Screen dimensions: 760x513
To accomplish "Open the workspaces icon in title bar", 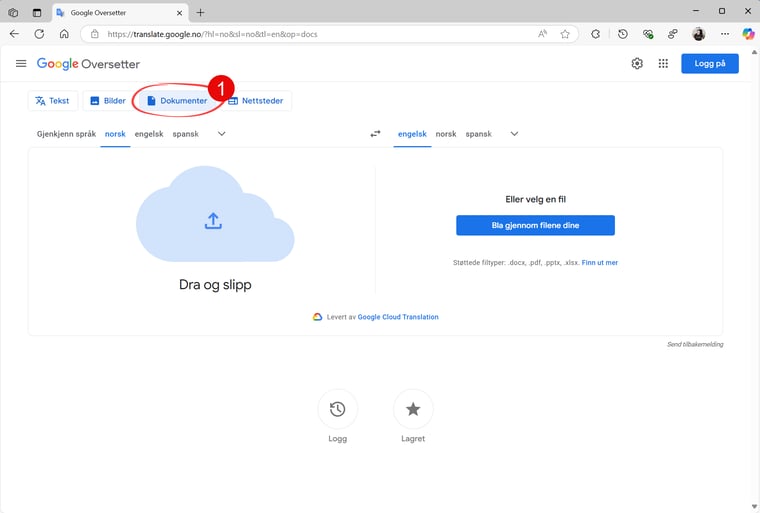I will point(13,13).
